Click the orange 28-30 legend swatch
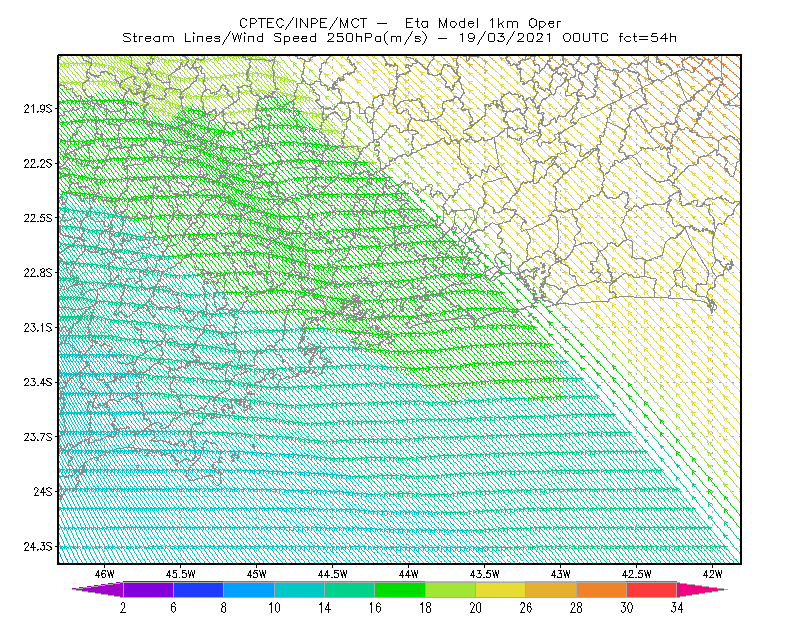 pyautogui.click(x=602, y=589)
